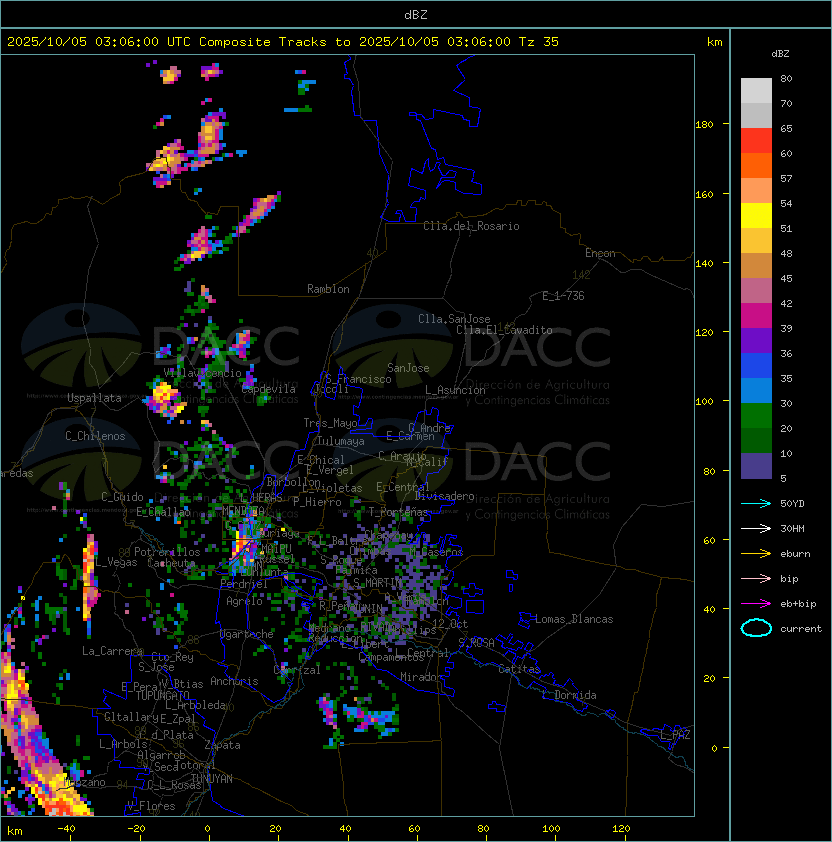Viewport: 832px width, 842px height.
Task: Click the cyan 'current' ellipse symbol
Action: tap(756, 628)
